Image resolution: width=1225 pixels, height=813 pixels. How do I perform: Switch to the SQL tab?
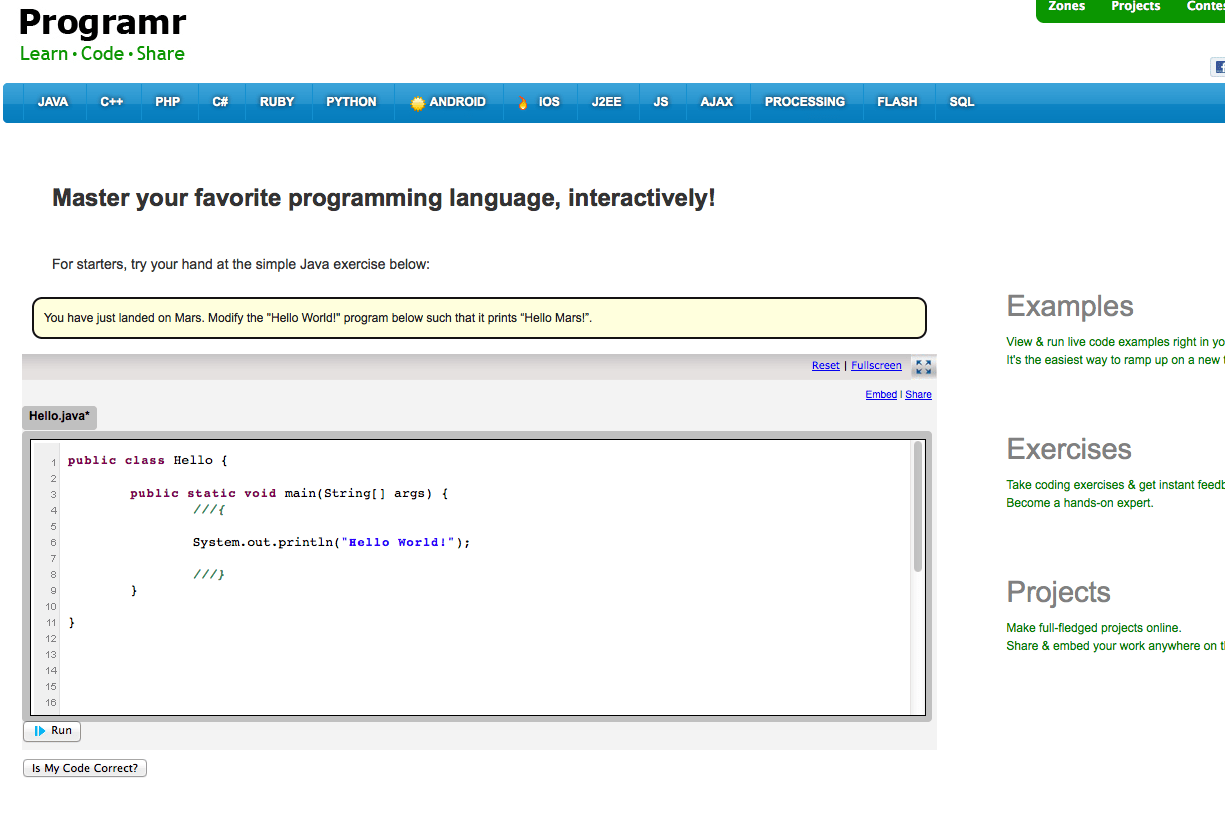click(x=961, y=101)
